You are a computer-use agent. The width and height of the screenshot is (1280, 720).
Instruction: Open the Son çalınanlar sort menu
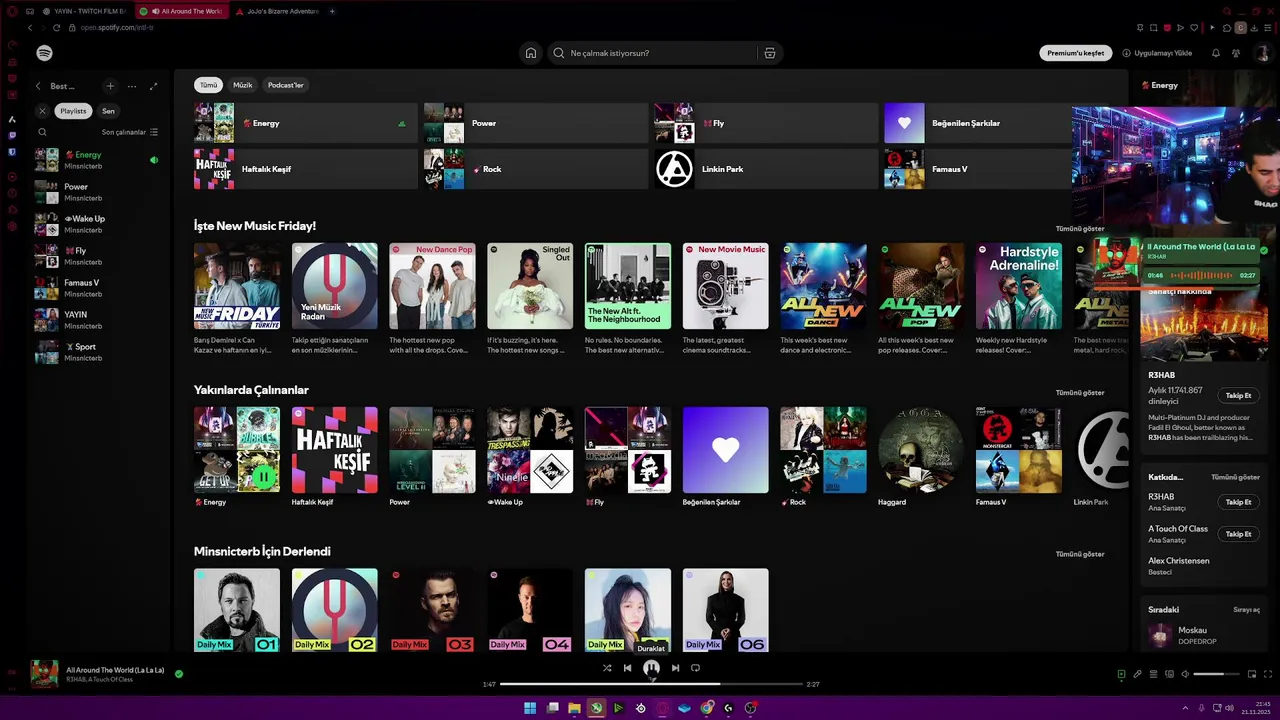tap(129, 132)
